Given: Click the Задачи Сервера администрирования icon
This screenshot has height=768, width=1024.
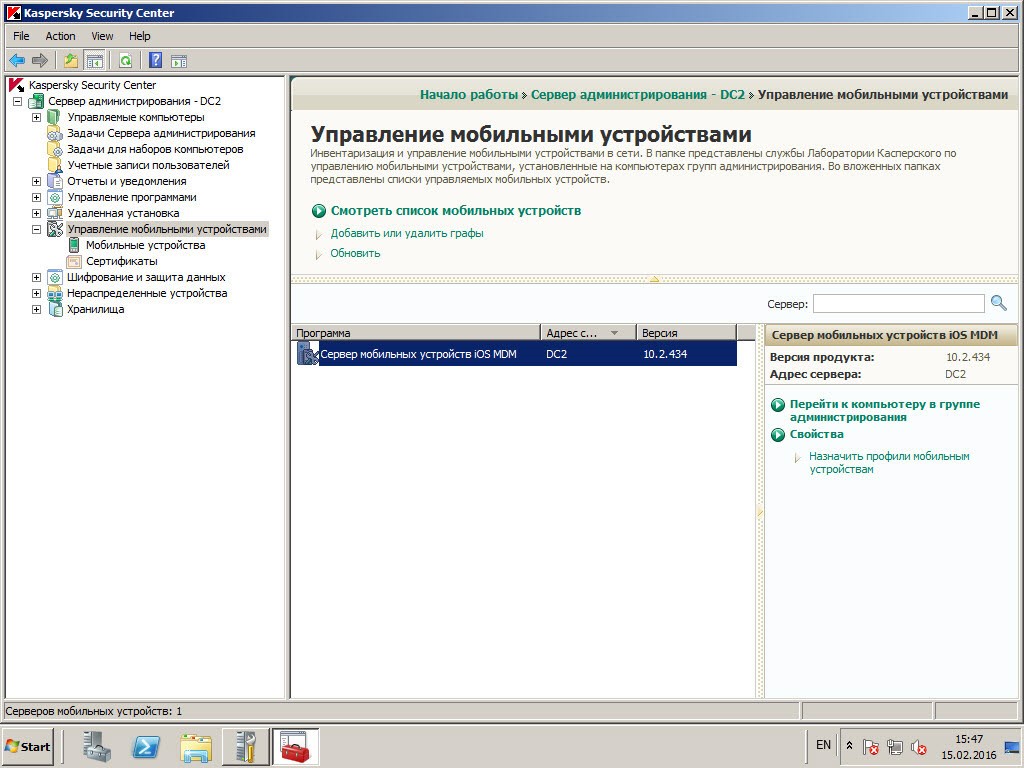Looking at the screenshot, I should (55, 133).
